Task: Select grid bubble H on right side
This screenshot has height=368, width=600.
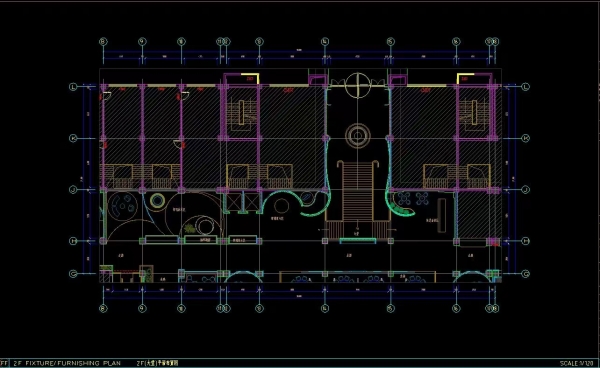Action: click(526, 241)
